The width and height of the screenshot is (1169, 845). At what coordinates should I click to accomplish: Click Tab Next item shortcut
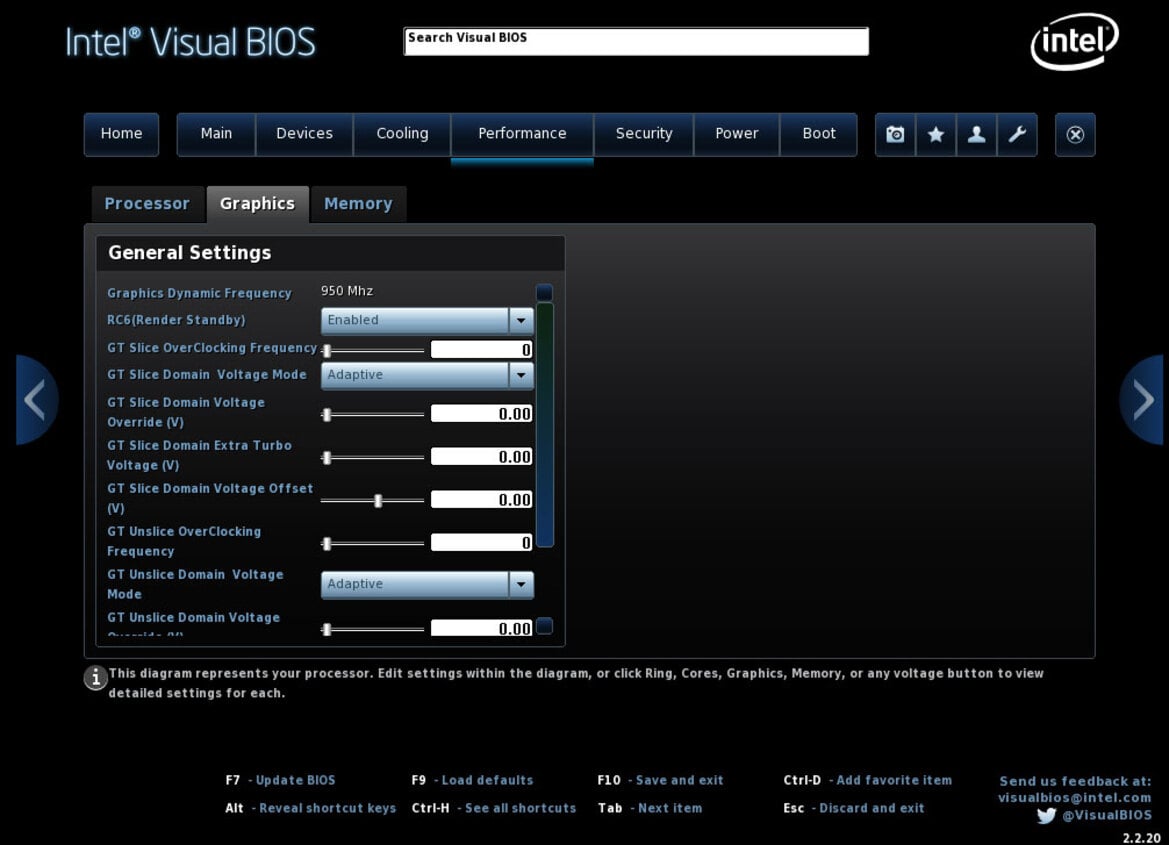pos(650,808)
